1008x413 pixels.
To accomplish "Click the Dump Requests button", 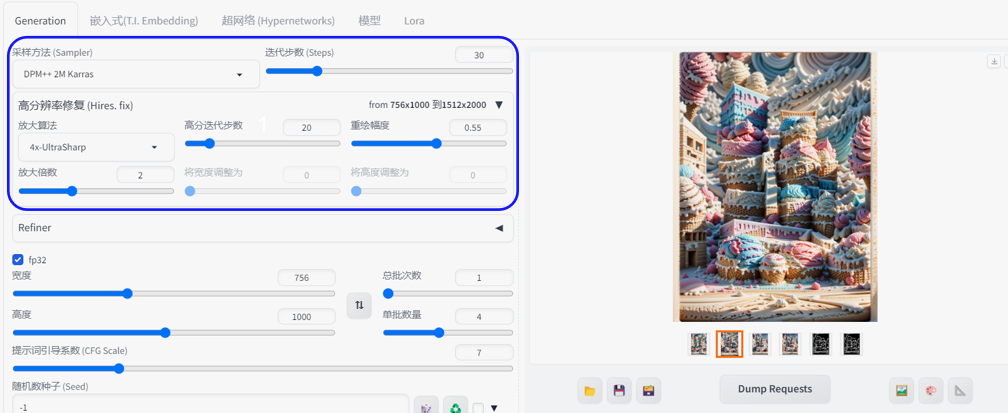I will (775, 389).
